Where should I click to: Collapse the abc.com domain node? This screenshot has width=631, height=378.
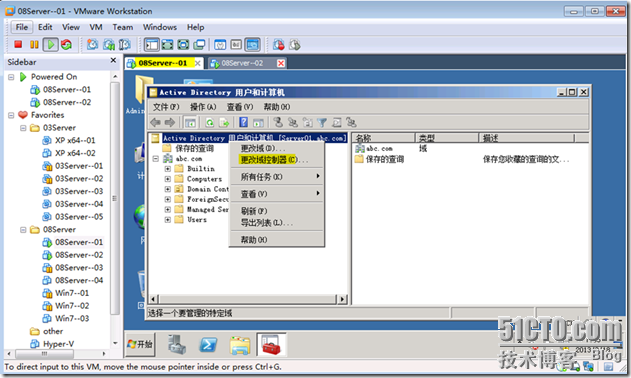pyautogui.click(x=156, y=159)
